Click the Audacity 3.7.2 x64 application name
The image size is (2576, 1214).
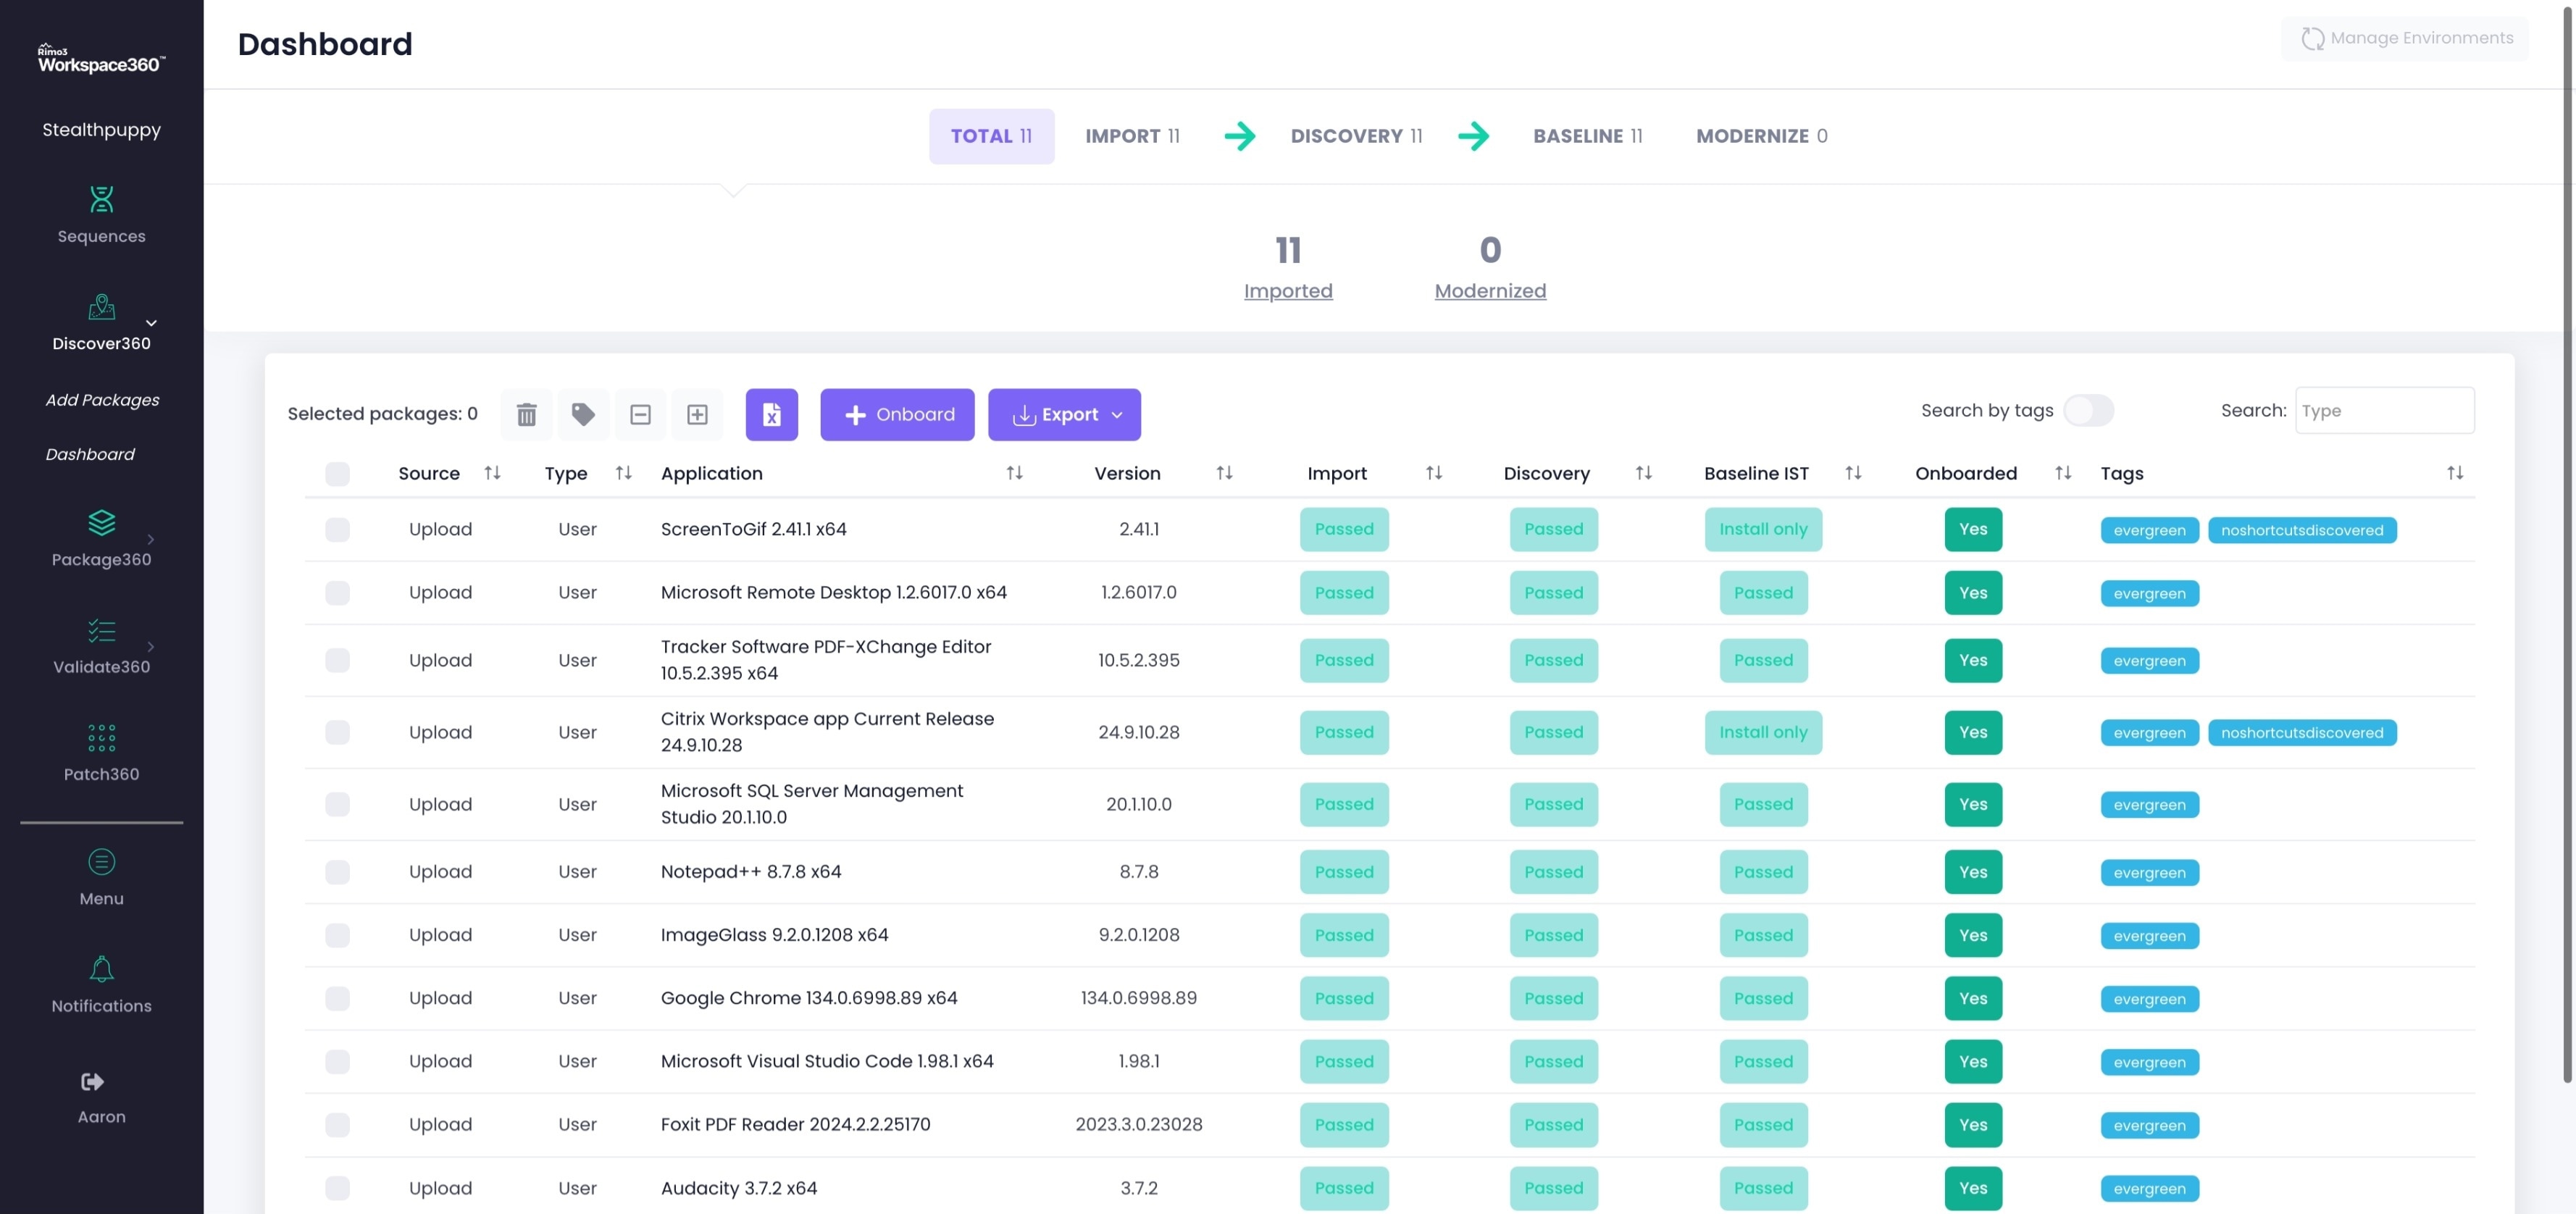coord(738,1188)
